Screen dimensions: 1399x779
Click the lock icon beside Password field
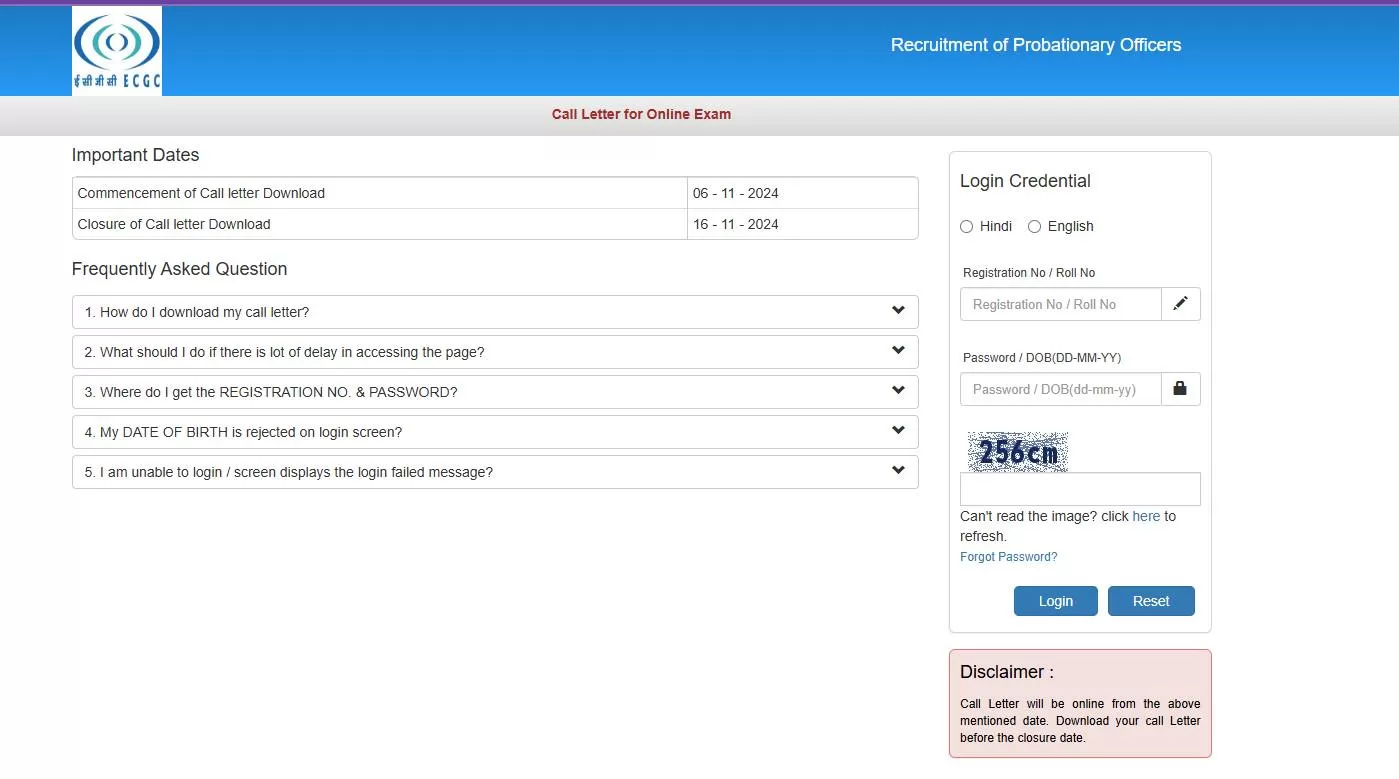tap(1180, 389)
